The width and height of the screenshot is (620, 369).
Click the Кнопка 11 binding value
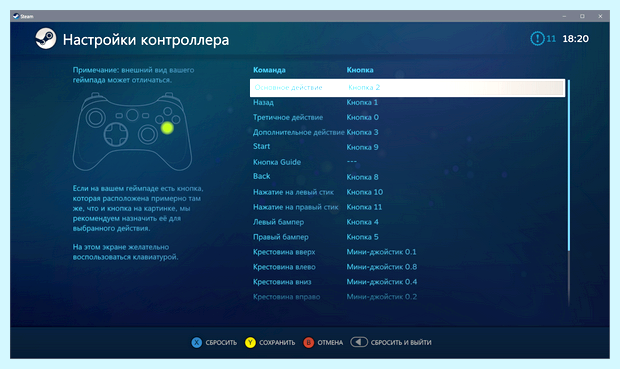364,207
